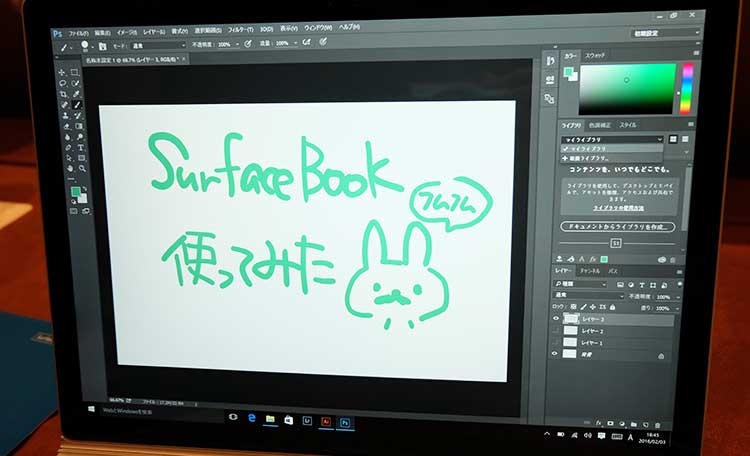Open the layer blend mode dropdown
This screenshot has width=750, height=456.
tap(588, 295)
